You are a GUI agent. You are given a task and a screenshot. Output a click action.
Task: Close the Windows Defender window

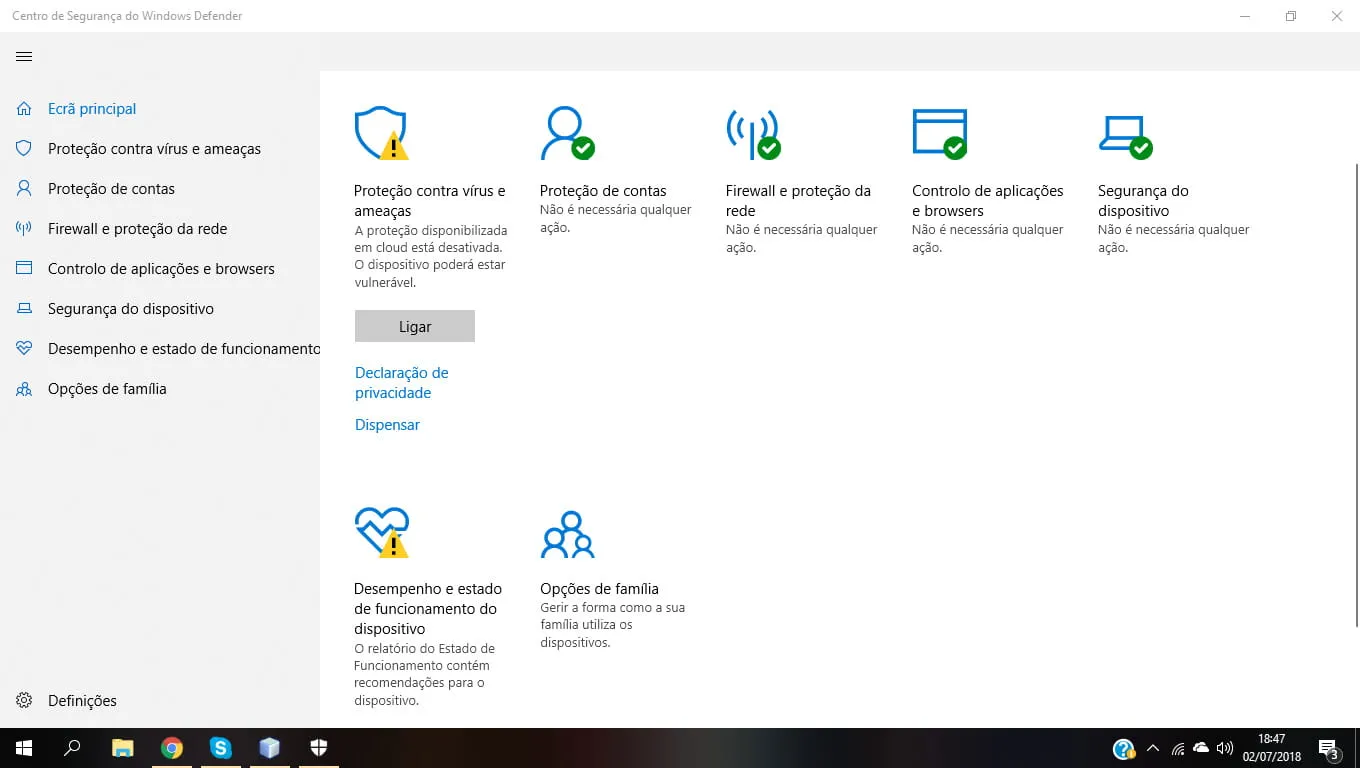(1337, 16)
